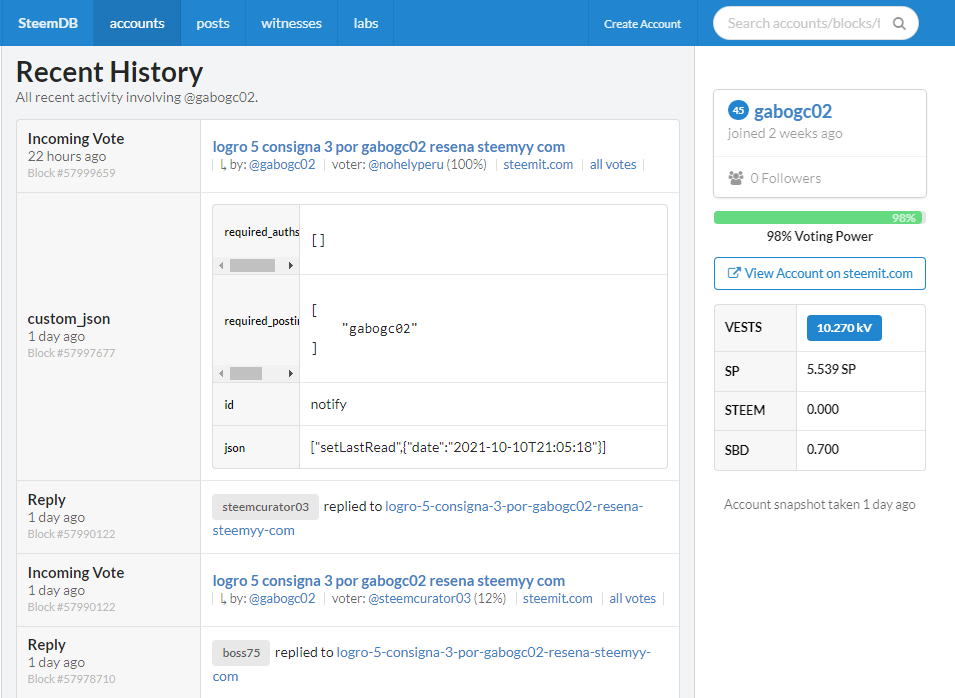The height and width of the screenshot is (698, 955).
Task: Click the boss75 reply author tag
Action: coord(241,653)
